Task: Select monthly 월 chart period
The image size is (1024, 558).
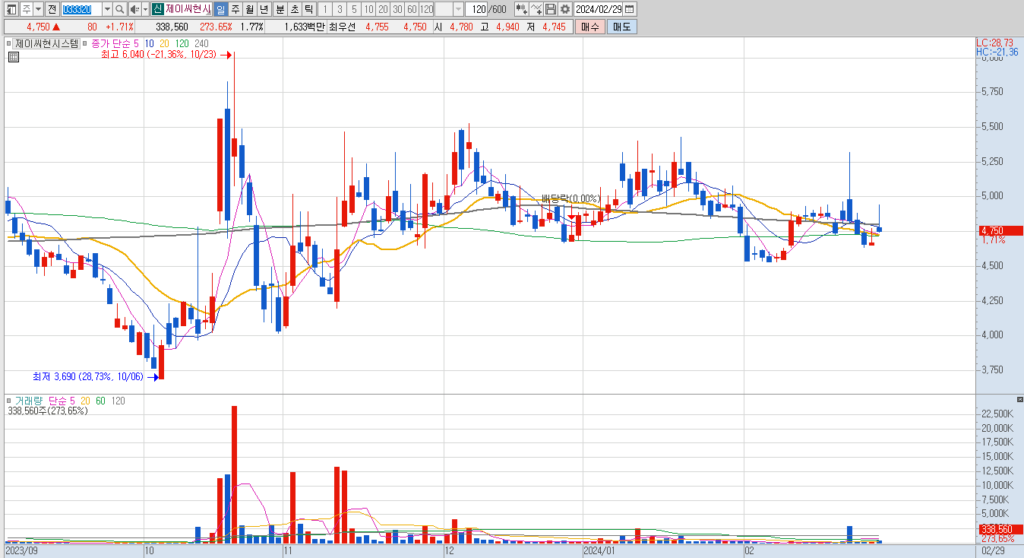Action: coord(249,9)
